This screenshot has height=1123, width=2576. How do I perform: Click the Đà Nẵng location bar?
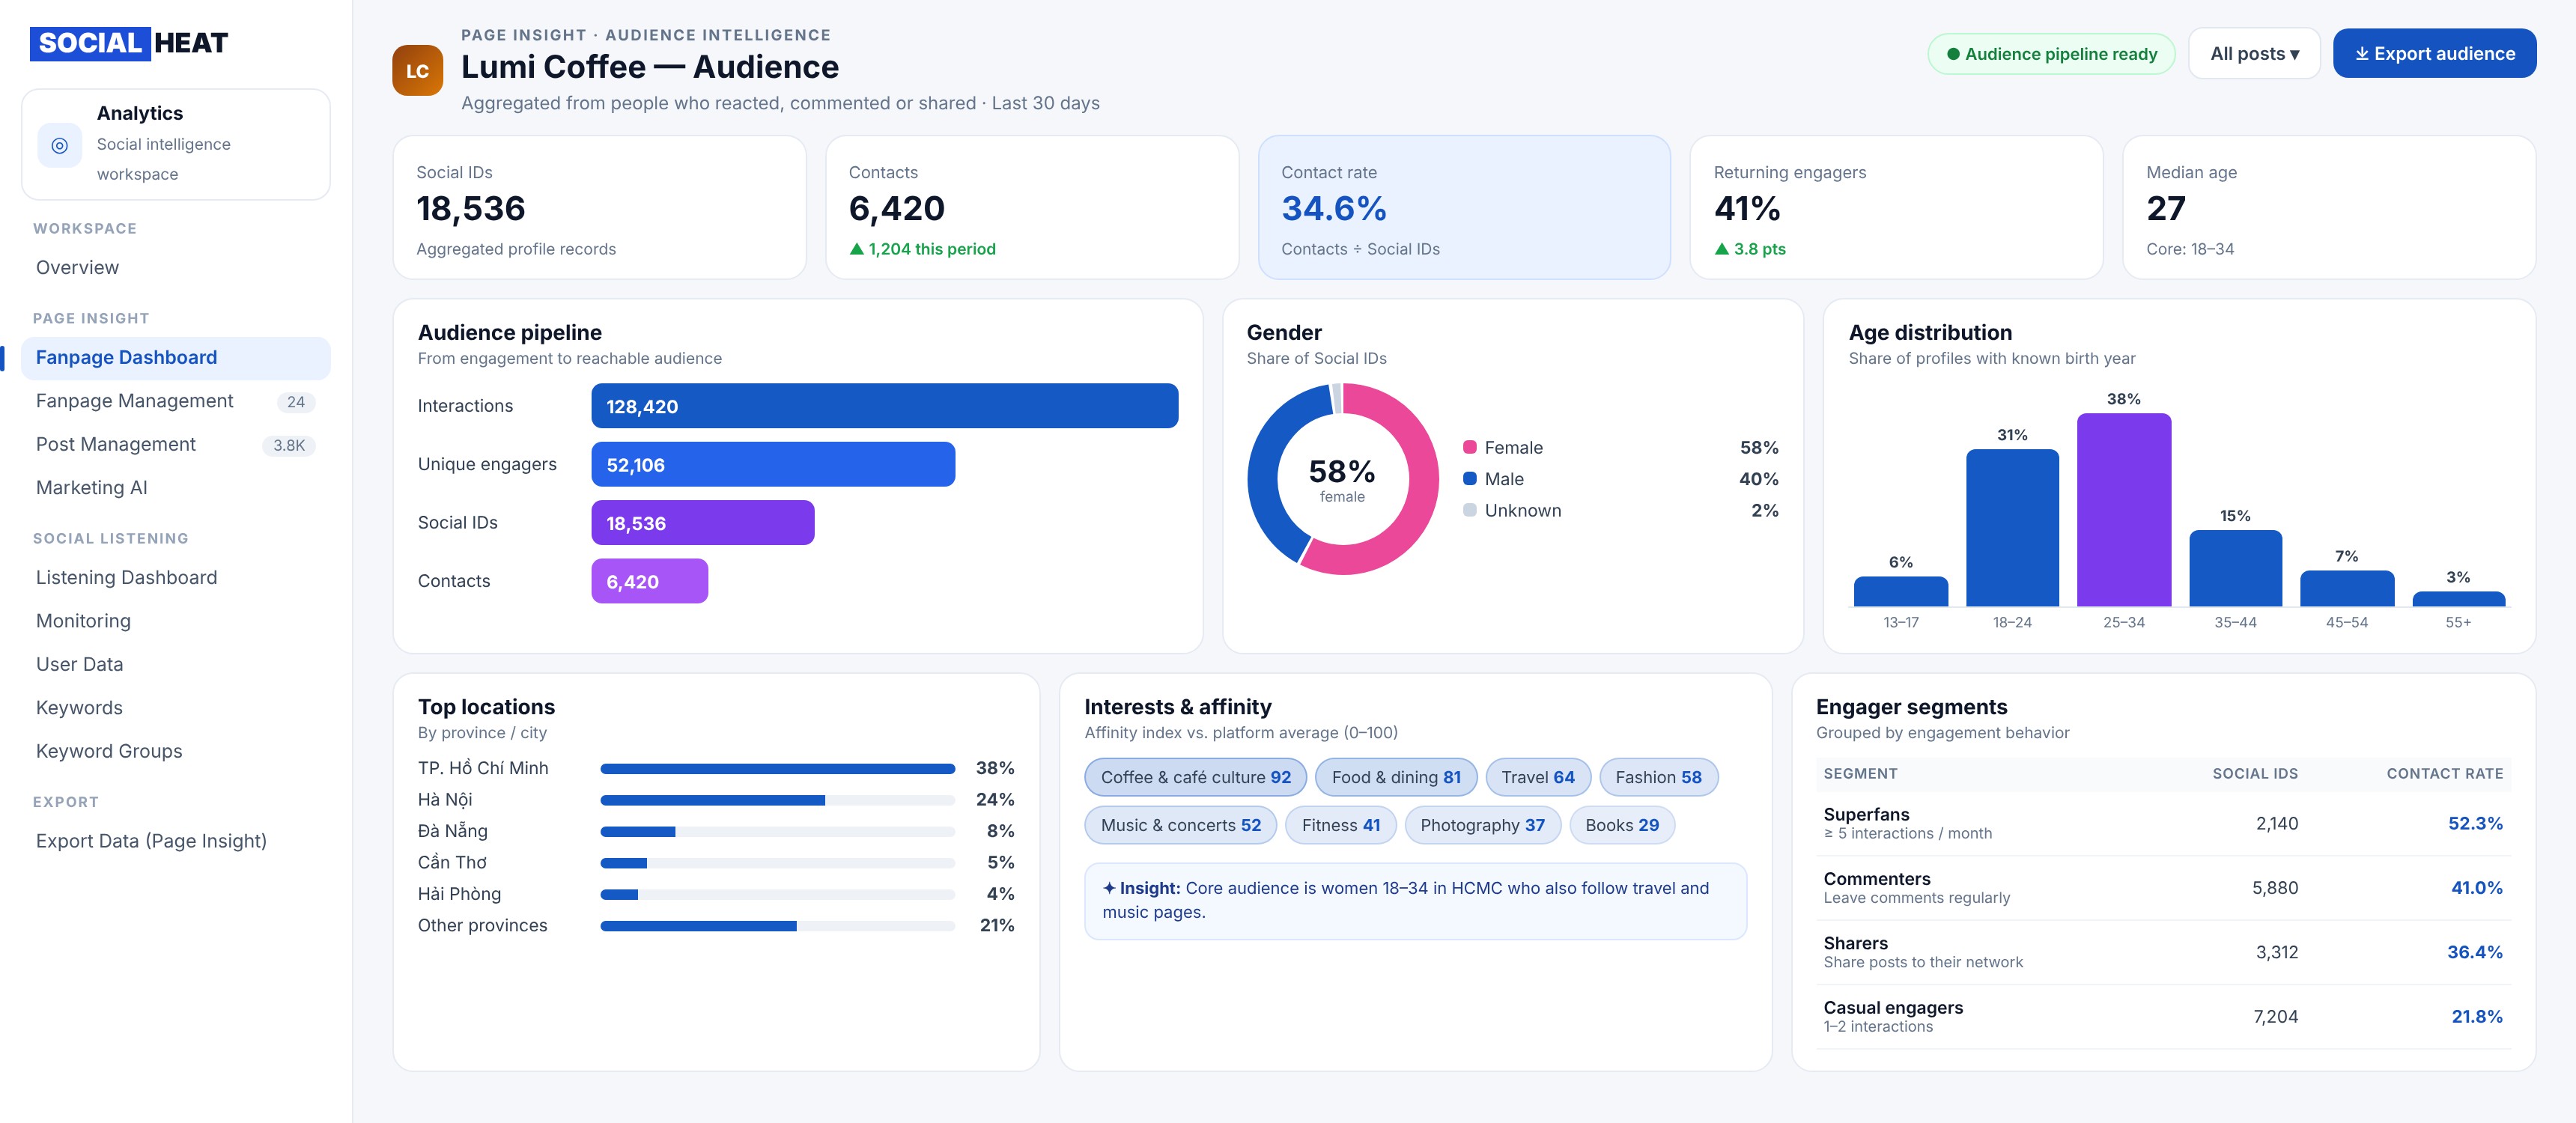tap(777, 832)
